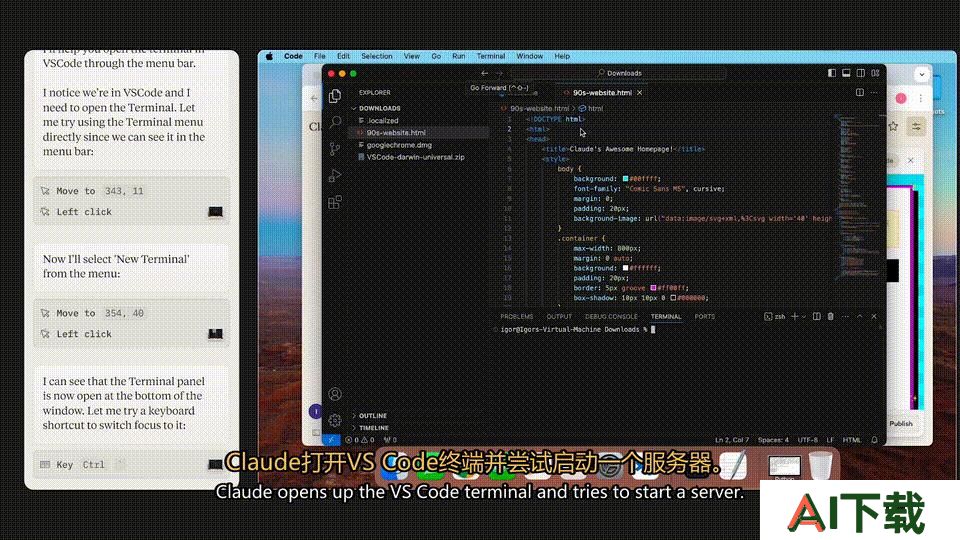
Task: Click the Downloads command center search box
Action: click(x=618, y=73)
